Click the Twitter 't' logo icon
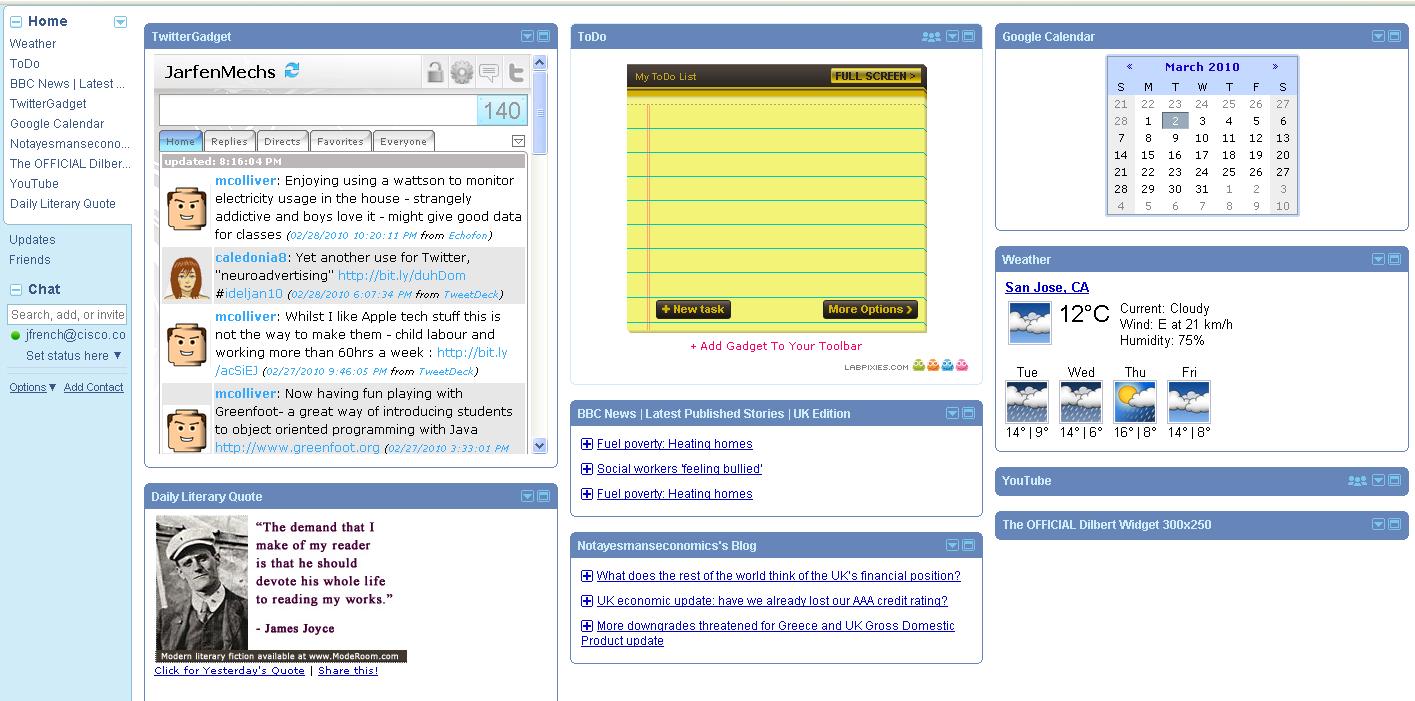 pos(515,72)
